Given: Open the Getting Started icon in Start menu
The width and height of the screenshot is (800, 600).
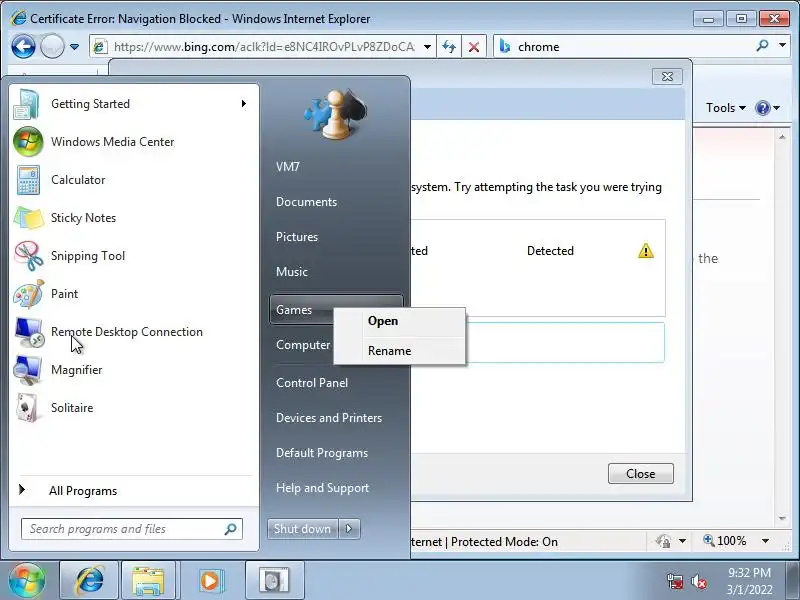Looking at the screenshot, I should (x=27, y=104).
